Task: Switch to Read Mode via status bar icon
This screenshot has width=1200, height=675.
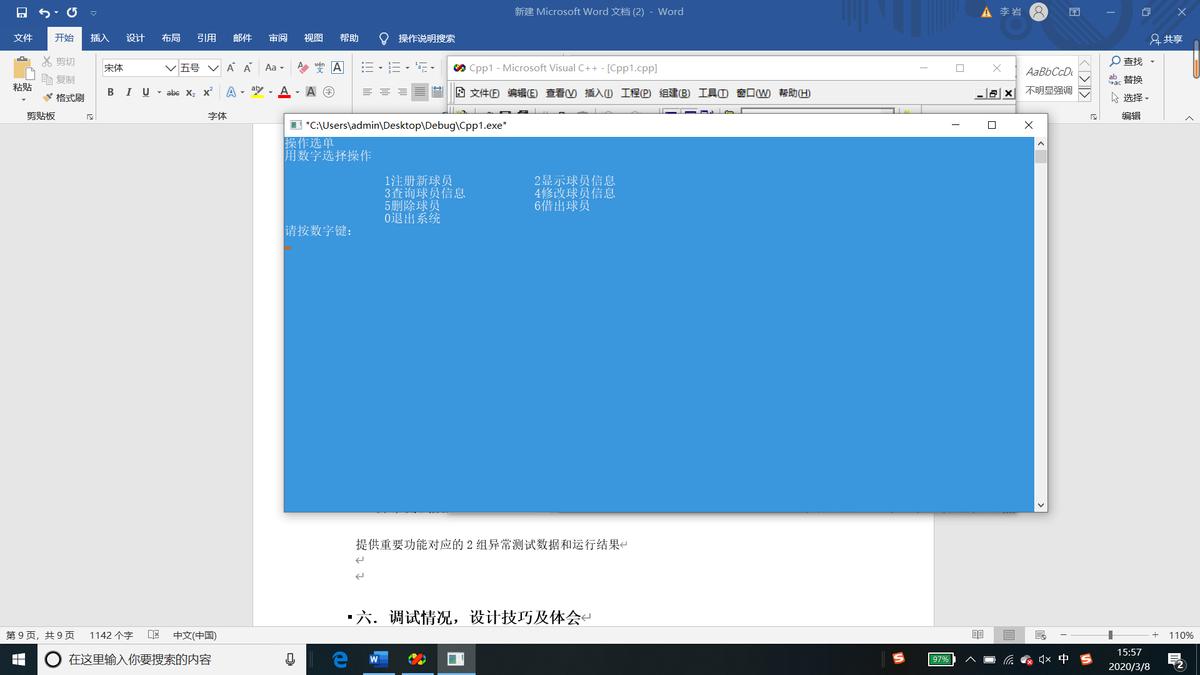Action: click(x=976, y=634)
